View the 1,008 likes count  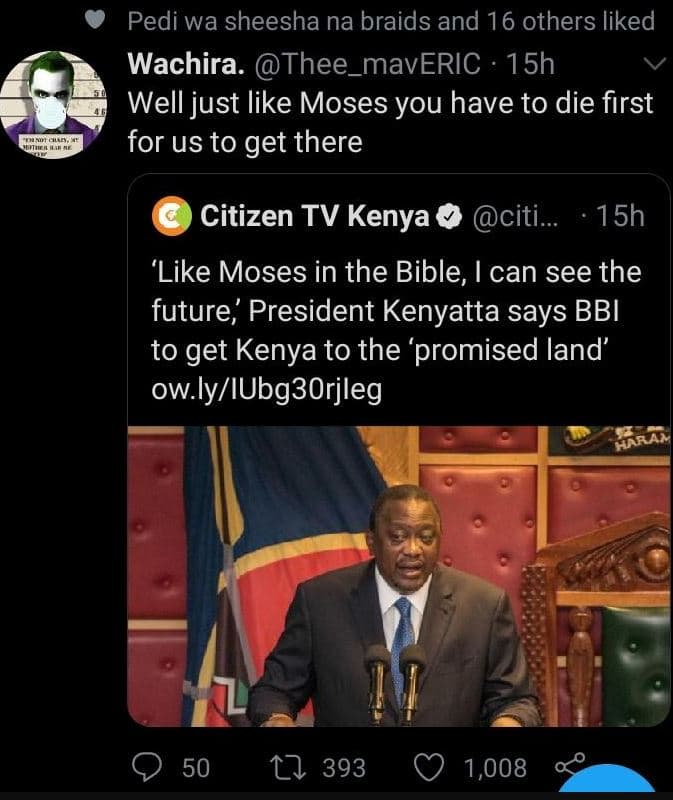tap(495, 768)
